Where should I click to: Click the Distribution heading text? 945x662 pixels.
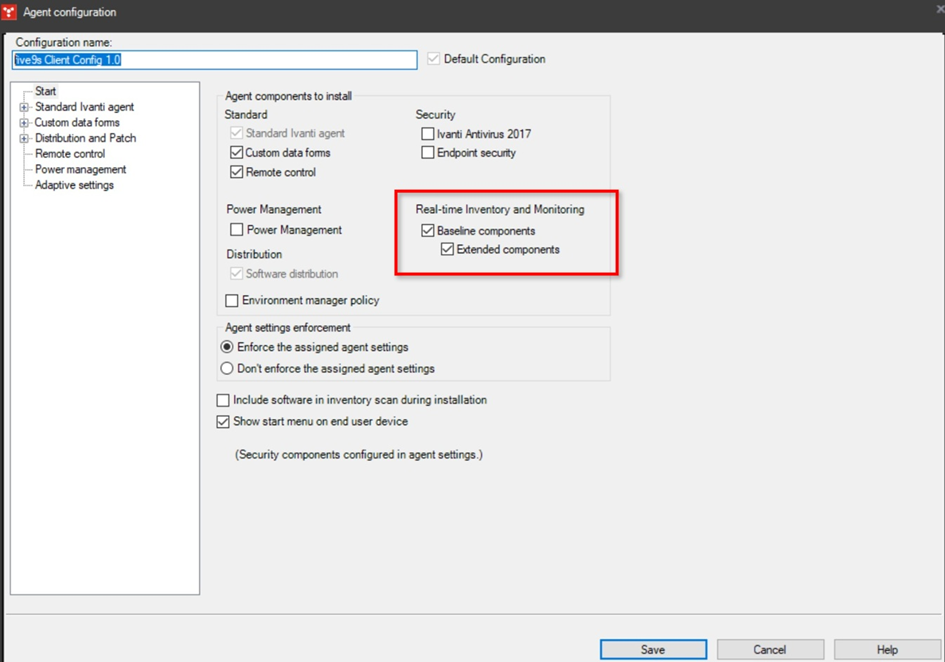click(x=254, y=254)
